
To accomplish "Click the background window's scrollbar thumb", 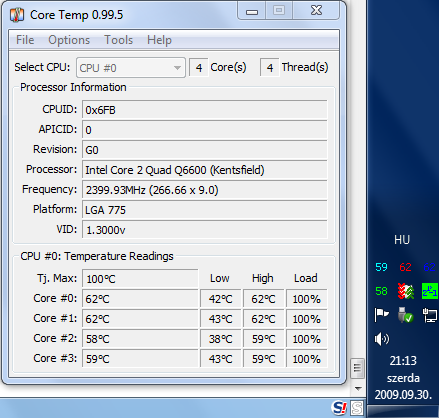I will point(358,368).
